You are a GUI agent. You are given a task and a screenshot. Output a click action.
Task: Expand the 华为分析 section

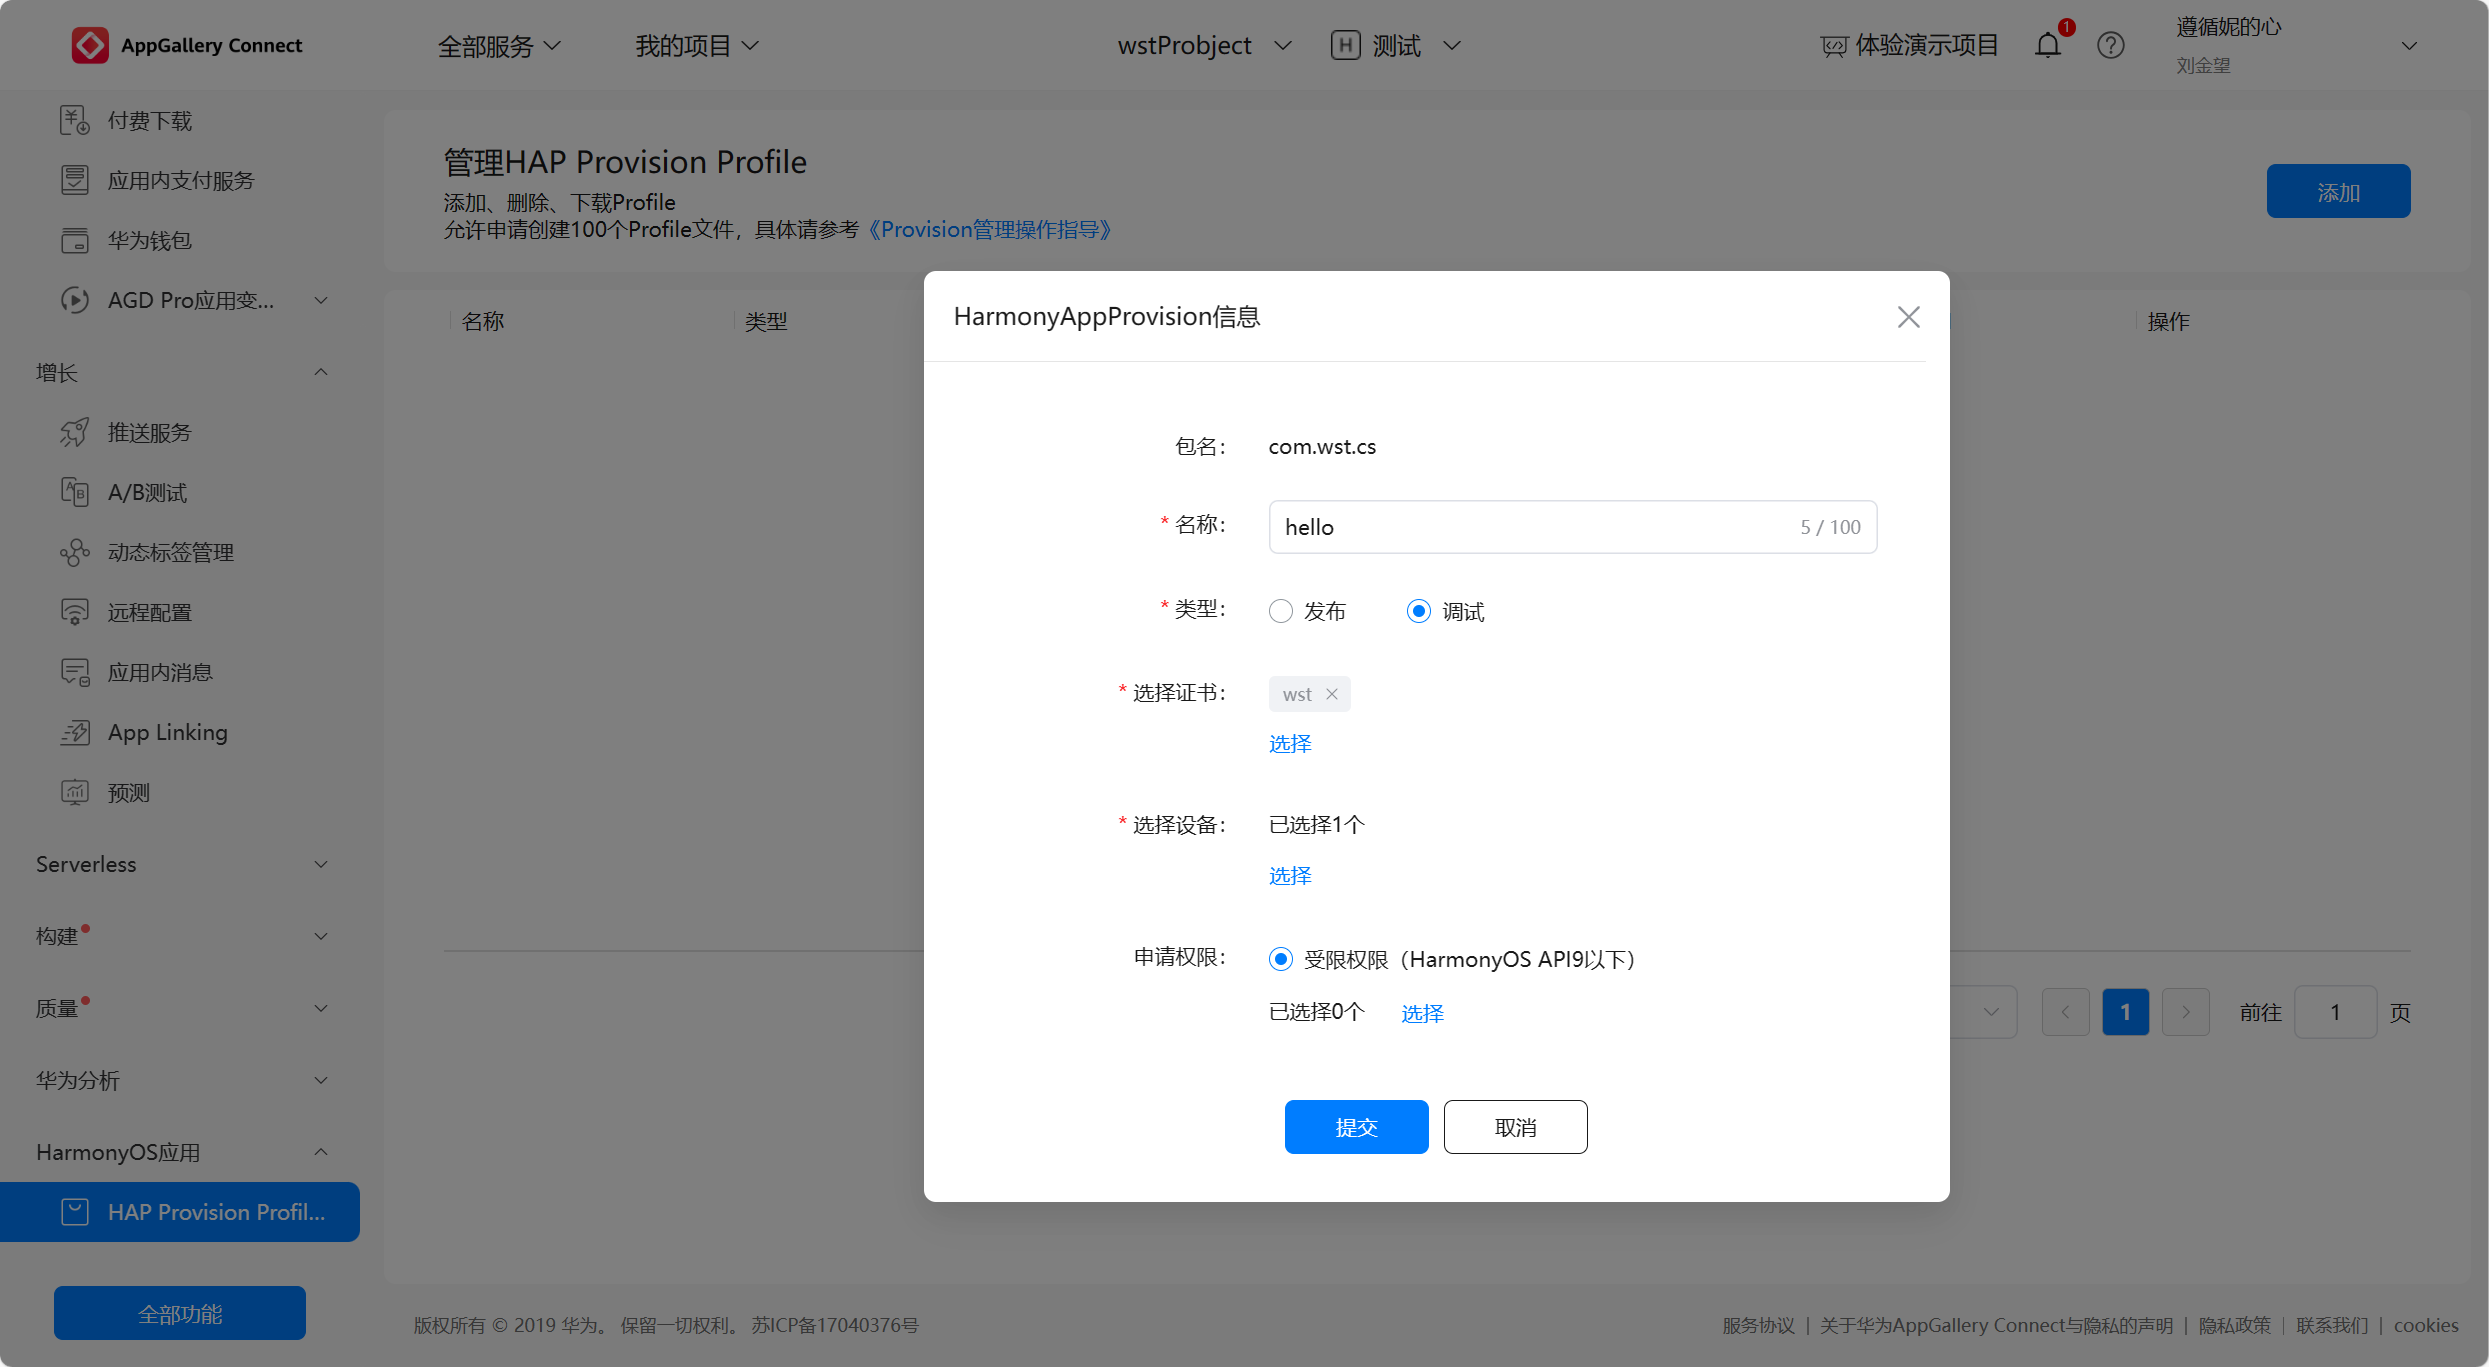pos(321,1080)
